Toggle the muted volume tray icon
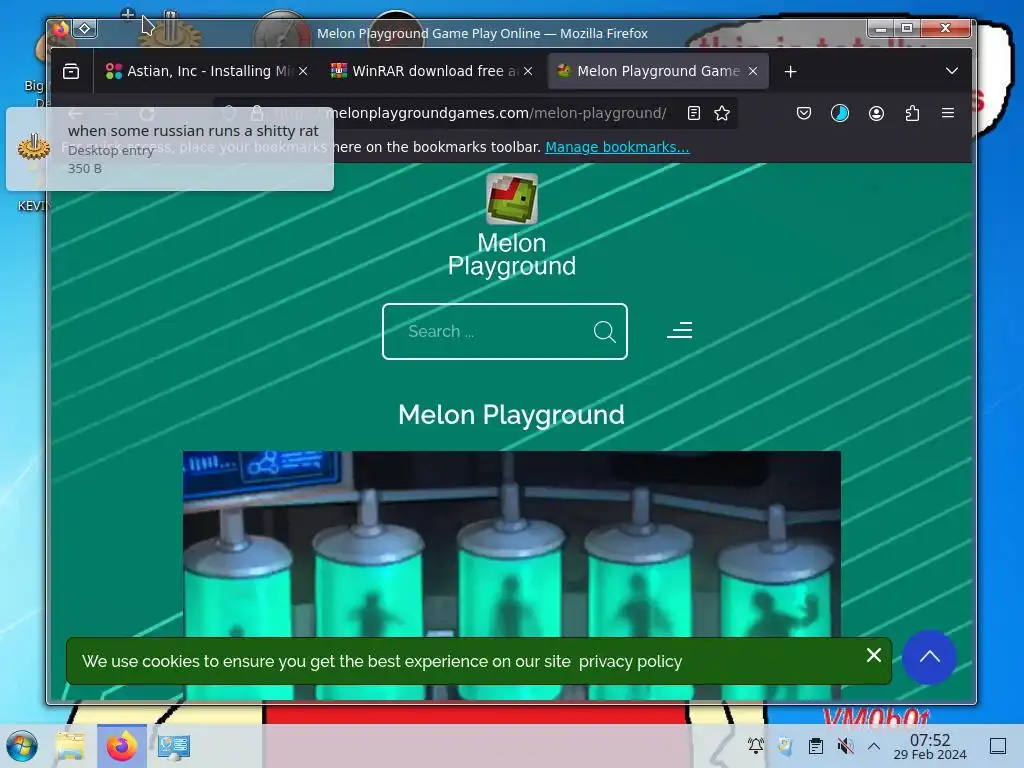The width and height of the screenshot is (1024, 768). (x=845, y=746)
